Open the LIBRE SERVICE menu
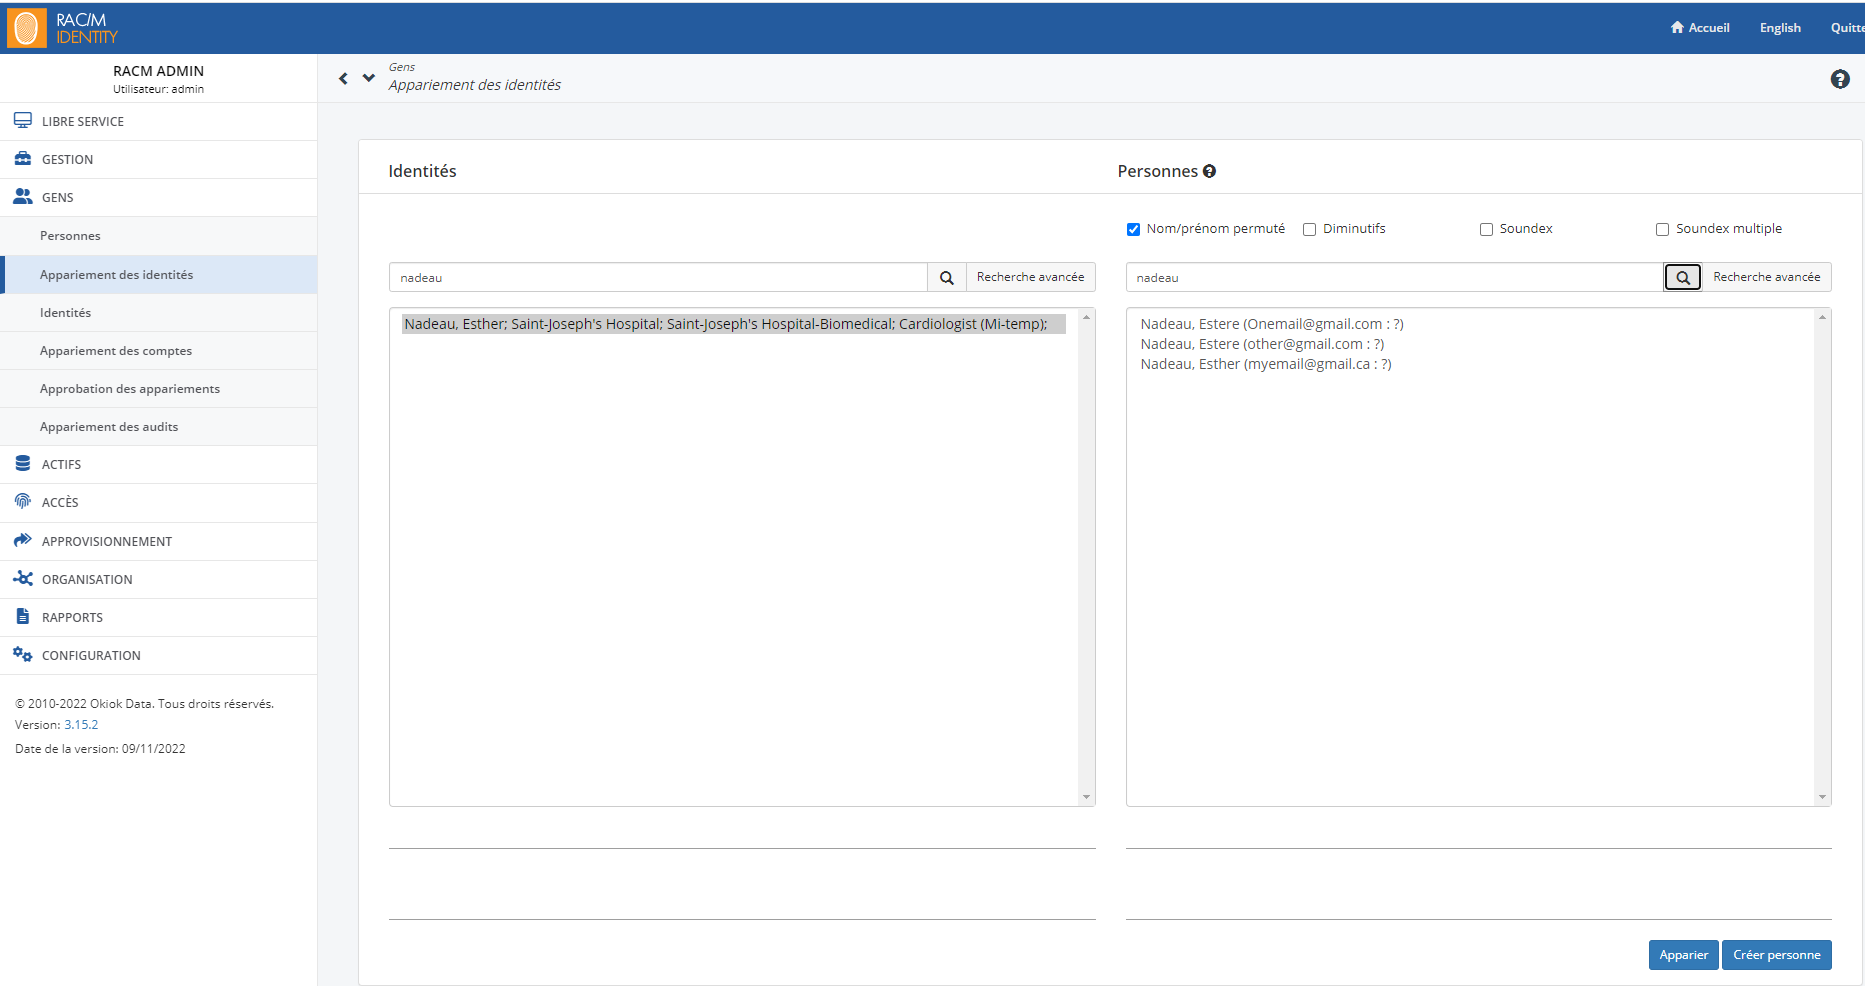The height and width of the screenshot is (986, 1865). point(159,121)
